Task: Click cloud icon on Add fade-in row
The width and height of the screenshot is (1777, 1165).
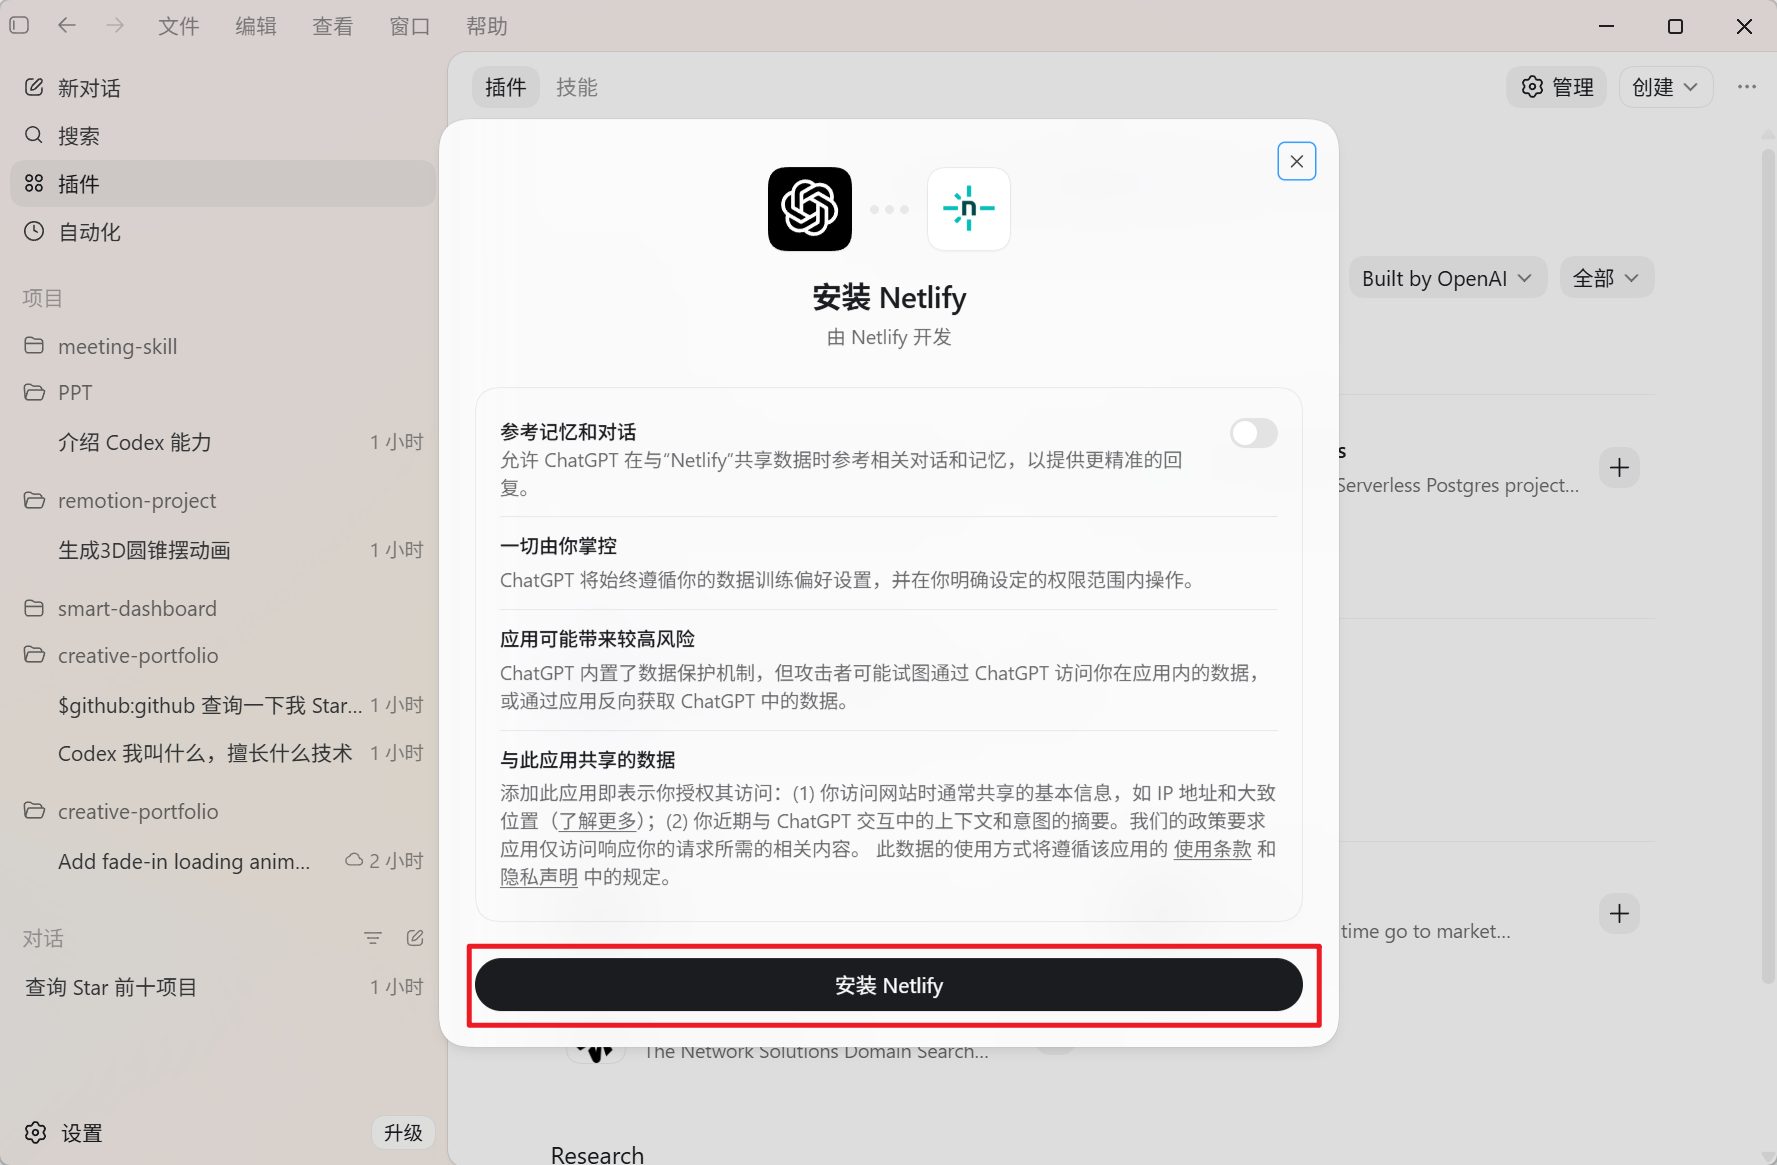Action: (x=354, y=860)
